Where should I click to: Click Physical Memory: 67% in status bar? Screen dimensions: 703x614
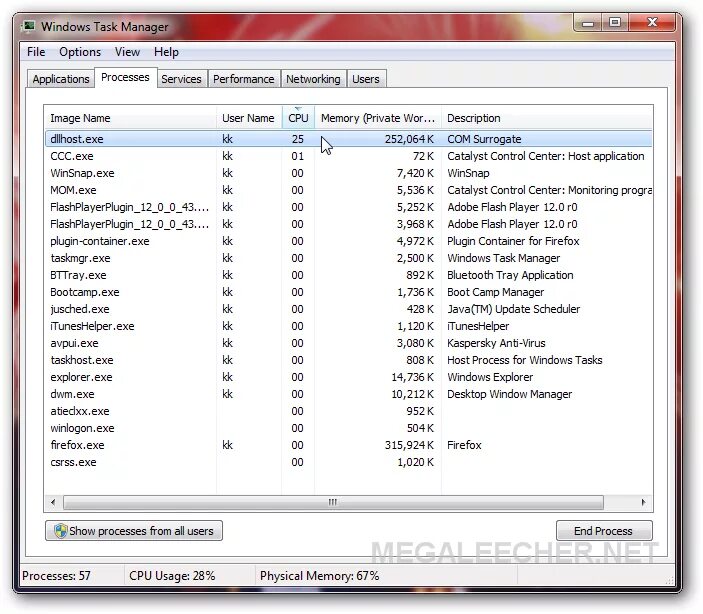point(320,576)
